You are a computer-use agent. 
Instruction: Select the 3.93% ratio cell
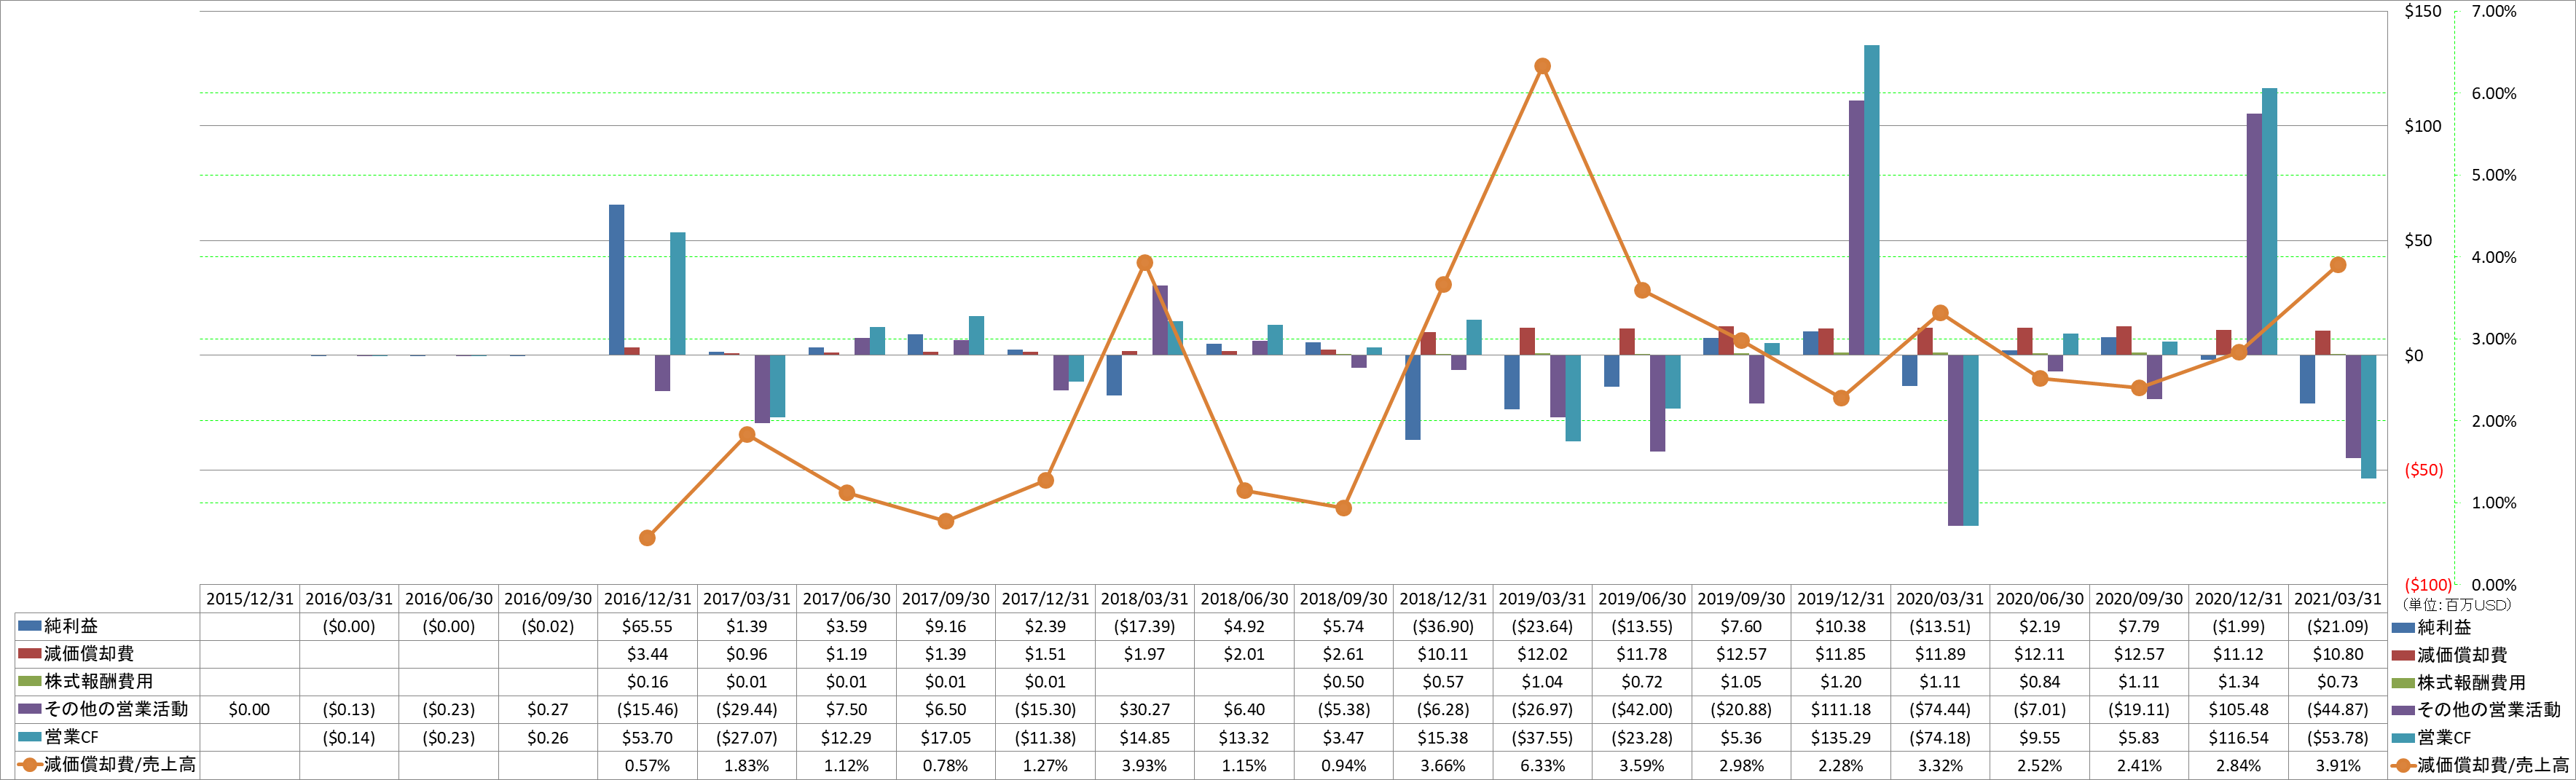coord(1145,766)
